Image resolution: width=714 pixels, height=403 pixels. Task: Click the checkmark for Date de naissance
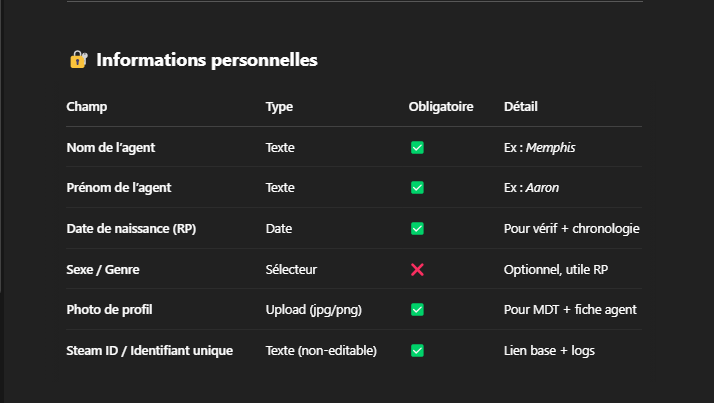[x=417, y=228]
